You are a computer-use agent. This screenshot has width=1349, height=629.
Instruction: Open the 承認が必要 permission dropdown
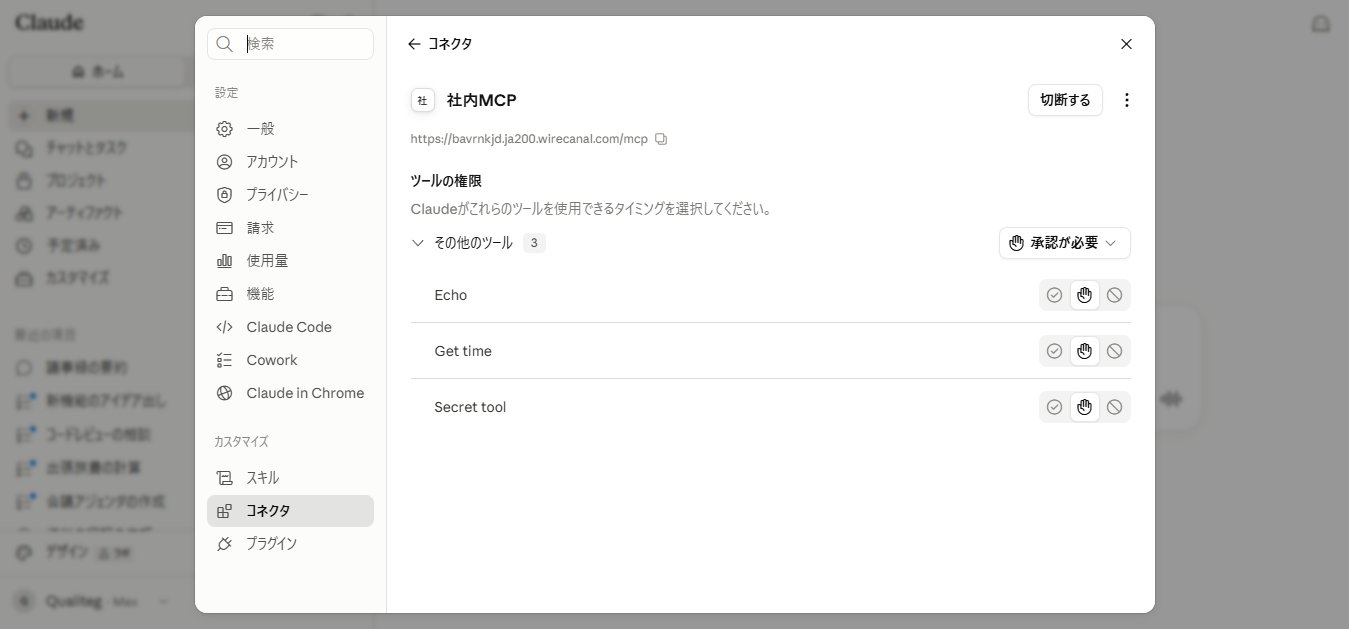[1065, 243]
